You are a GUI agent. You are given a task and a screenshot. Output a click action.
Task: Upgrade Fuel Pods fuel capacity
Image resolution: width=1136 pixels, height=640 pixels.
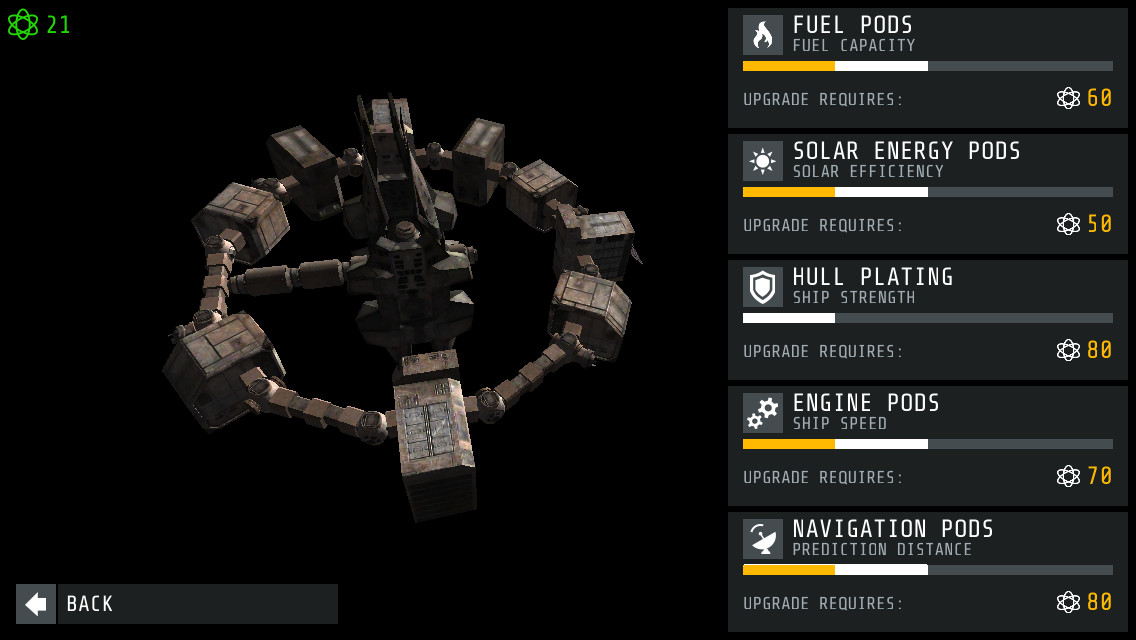(x=927, y=68)
